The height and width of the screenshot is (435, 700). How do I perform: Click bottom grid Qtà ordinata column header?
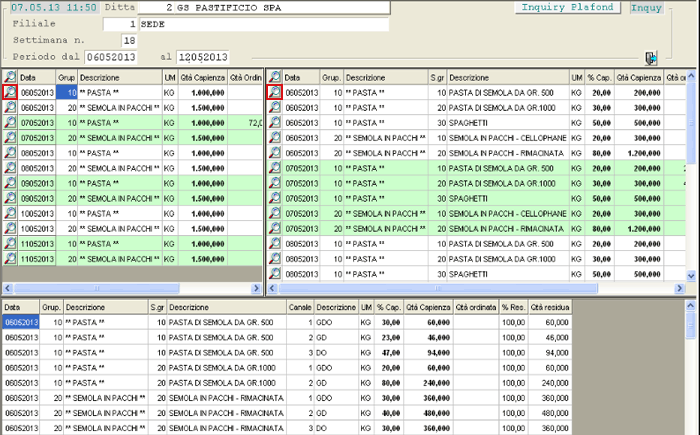coord(476,307)
